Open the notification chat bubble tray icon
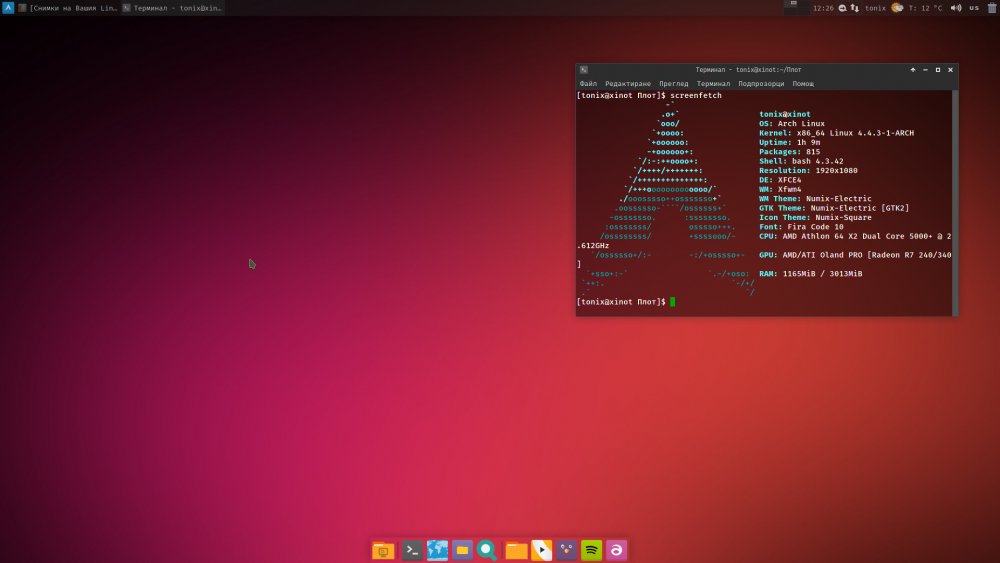1000x563 pixels. [x=842, y=8]
